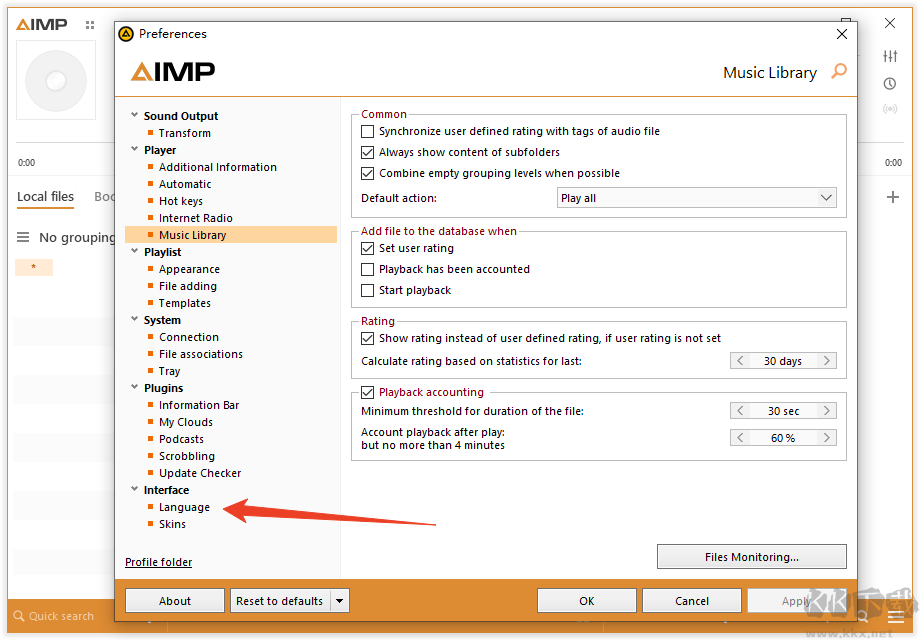The image size is (920, 640).
Task: Open Podcasts plugin settings
Action: [181, 439]
